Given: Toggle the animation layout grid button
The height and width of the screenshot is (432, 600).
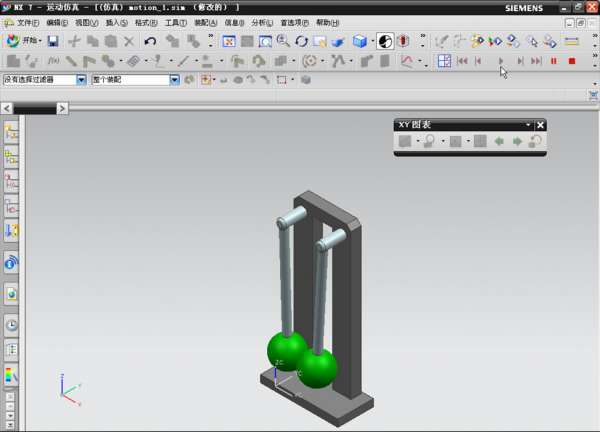Looking at the screenshot, I should [x=443, y=61].
